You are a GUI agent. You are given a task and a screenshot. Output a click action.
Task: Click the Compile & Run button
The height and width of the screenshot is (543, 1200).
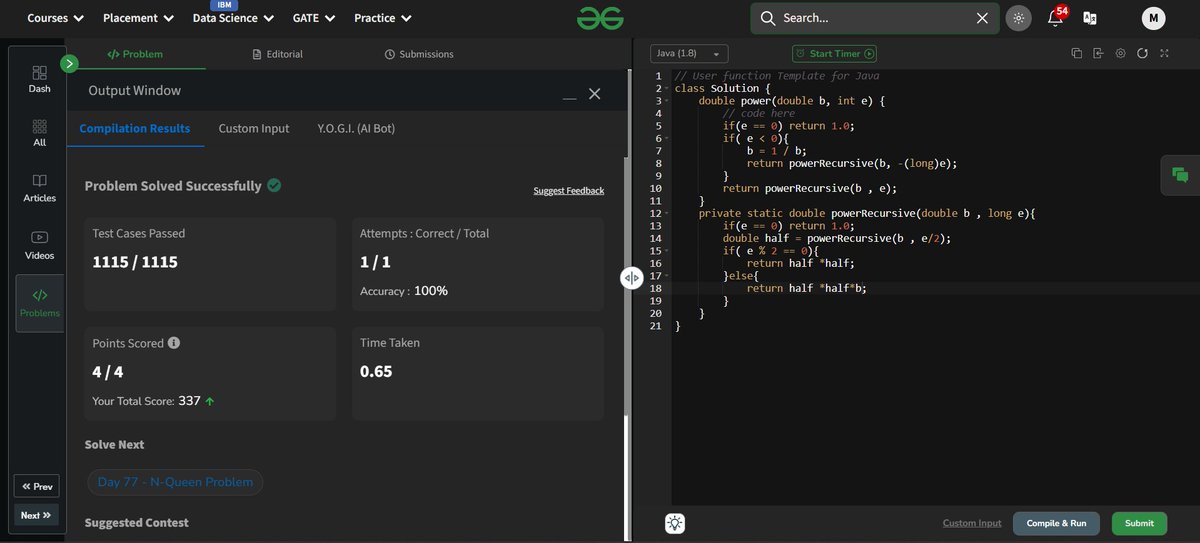1056,523
